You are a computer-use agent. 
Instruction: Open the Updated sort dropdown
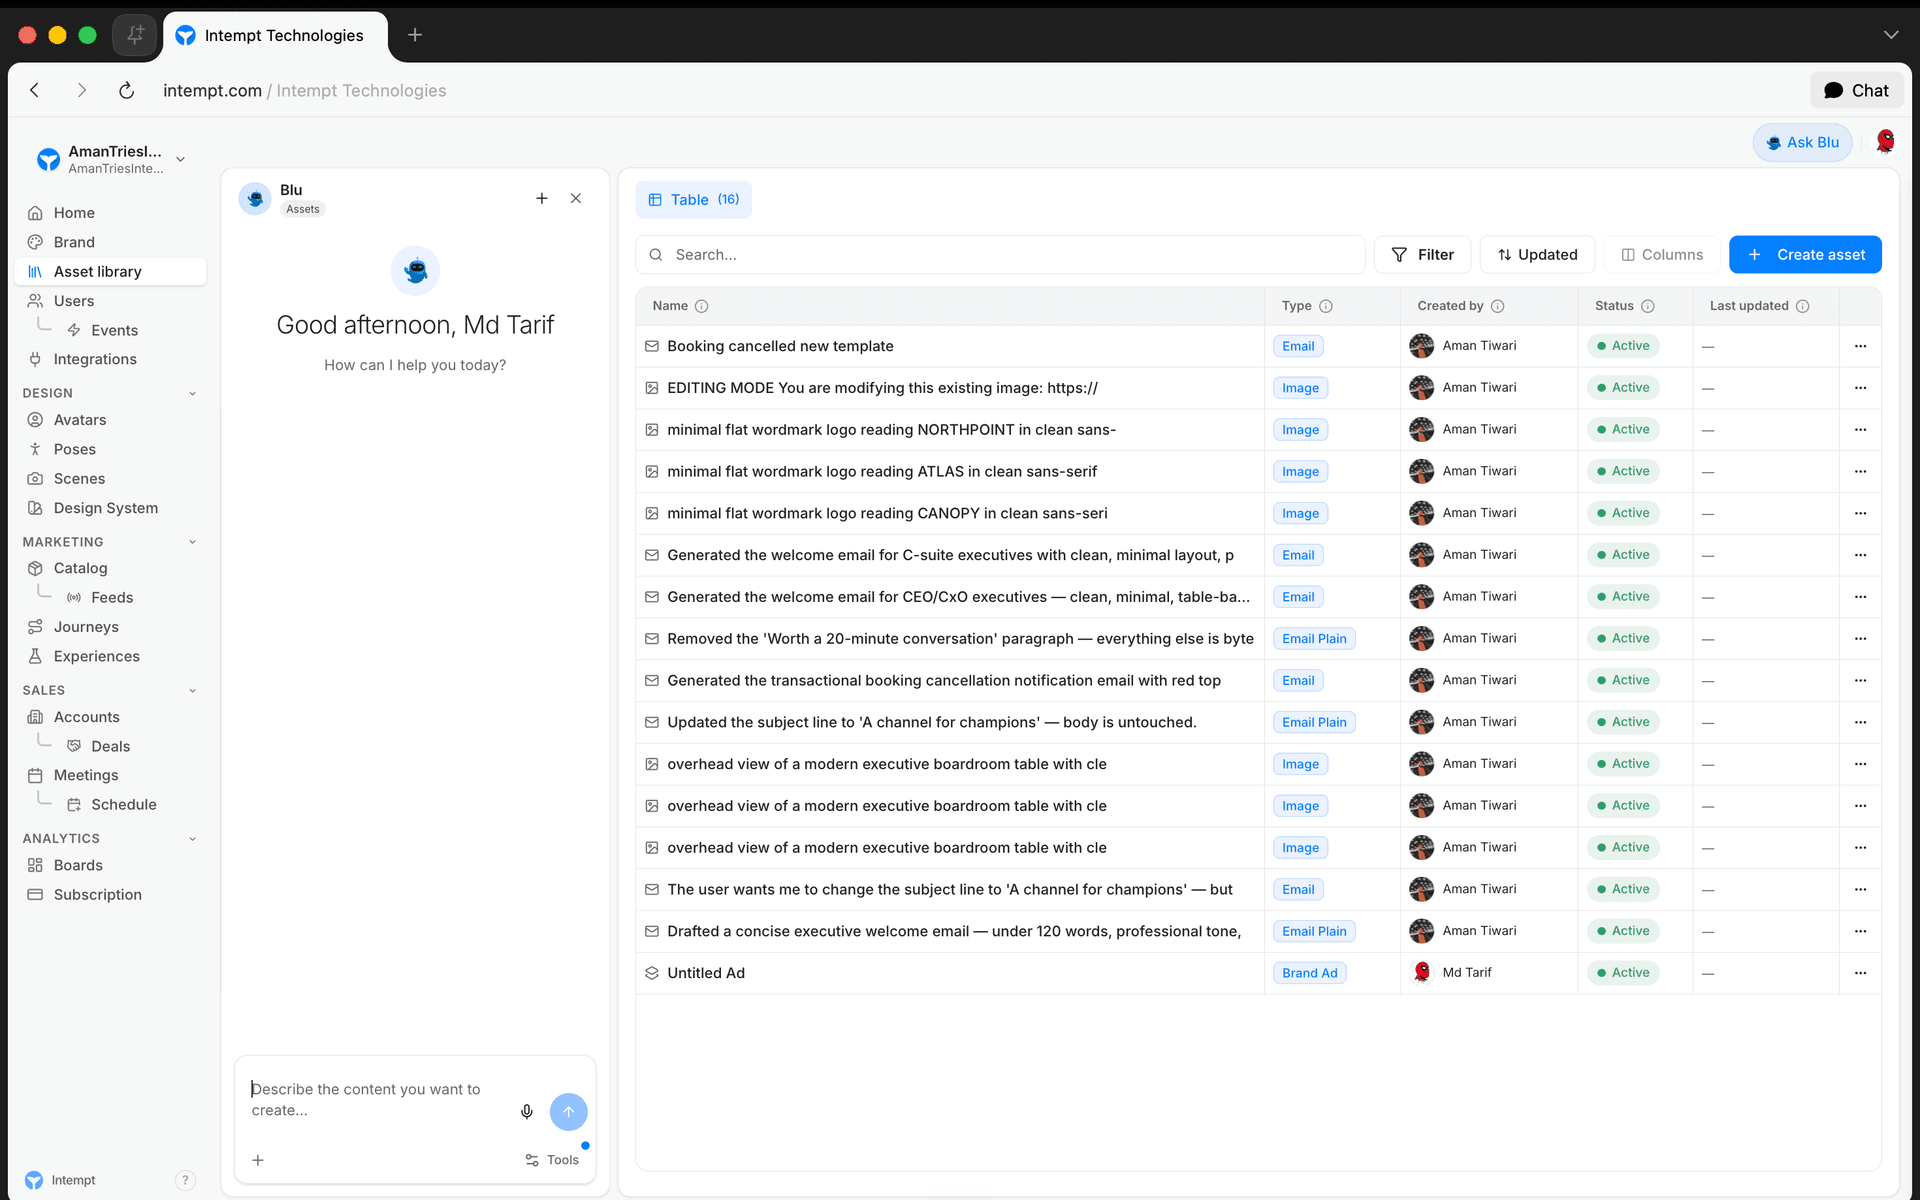click(x=1537, y=255)
